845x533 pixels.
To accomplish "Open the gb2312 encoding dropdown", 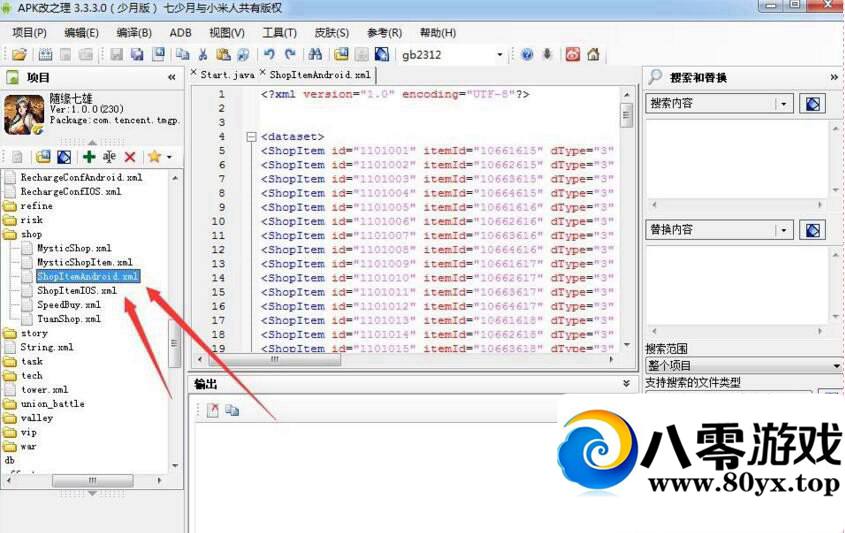I will 499,55.
